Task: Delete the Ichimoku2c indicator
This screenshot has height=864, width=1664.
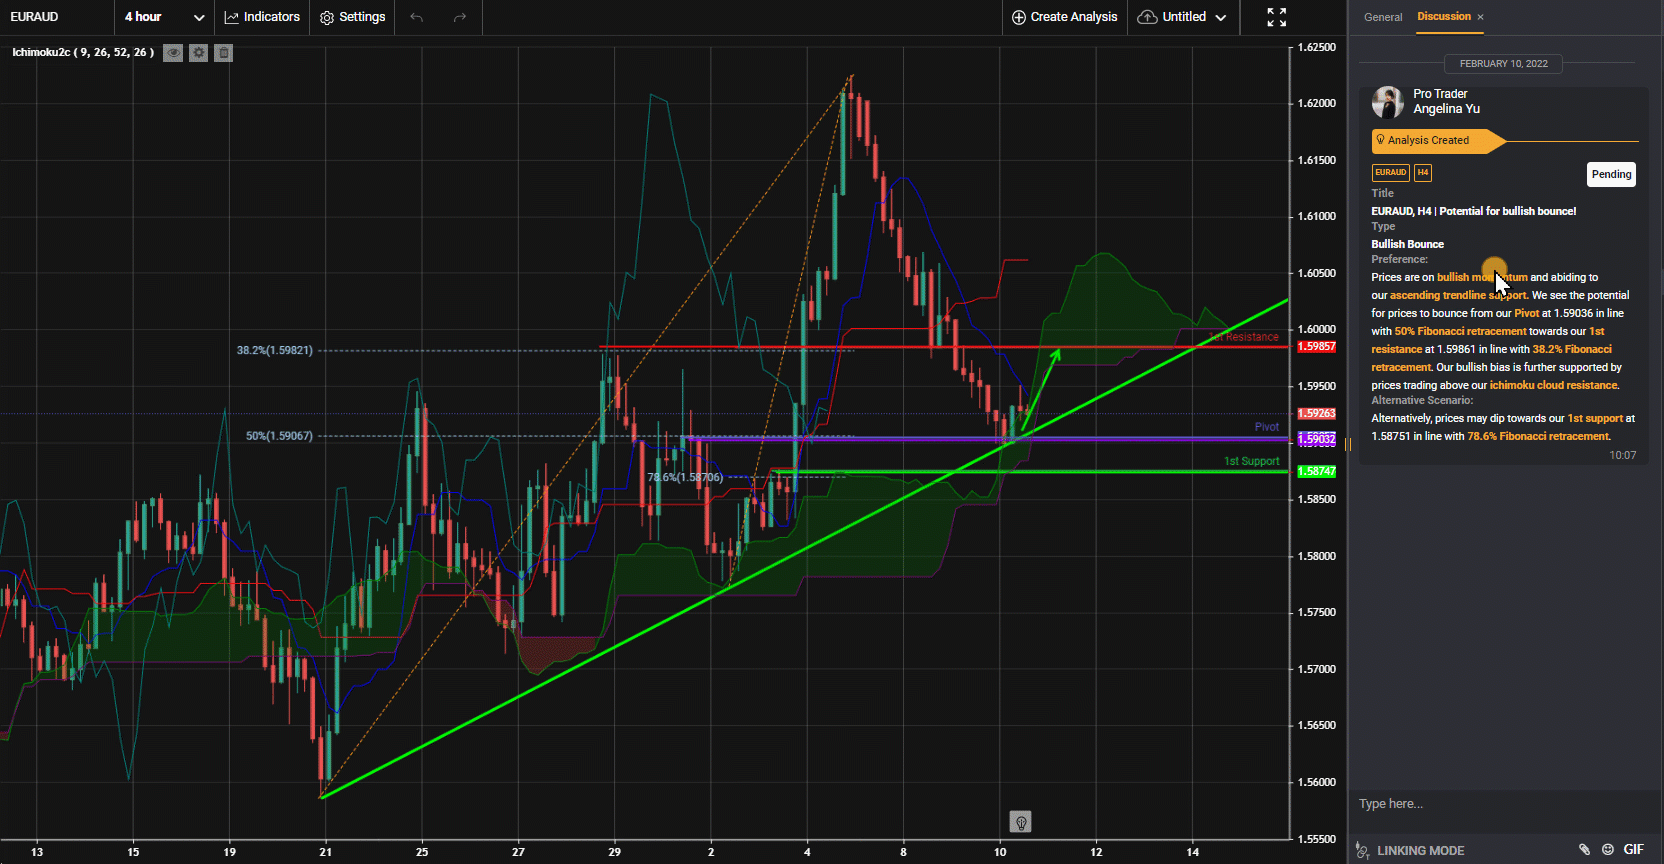Action: pyautogui.click(x=224, y=53)
